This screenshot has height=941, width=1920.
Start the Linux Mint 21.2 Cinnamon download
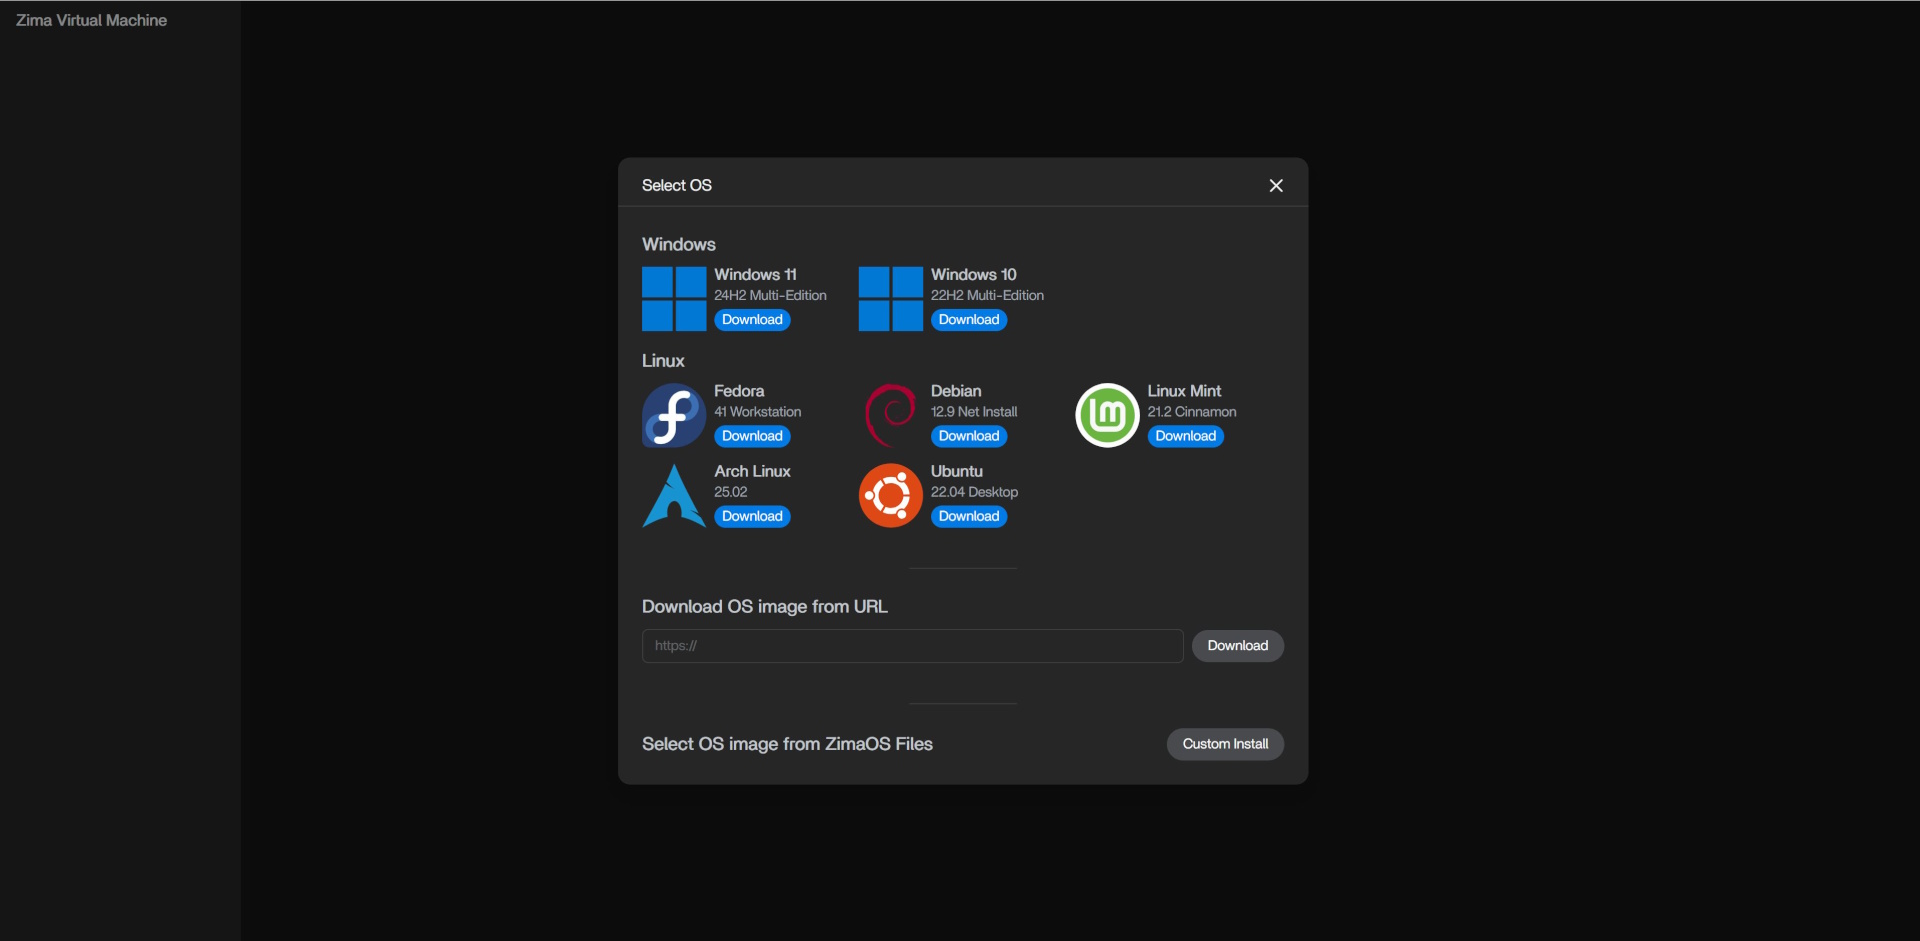click(x=1185, y=436)
